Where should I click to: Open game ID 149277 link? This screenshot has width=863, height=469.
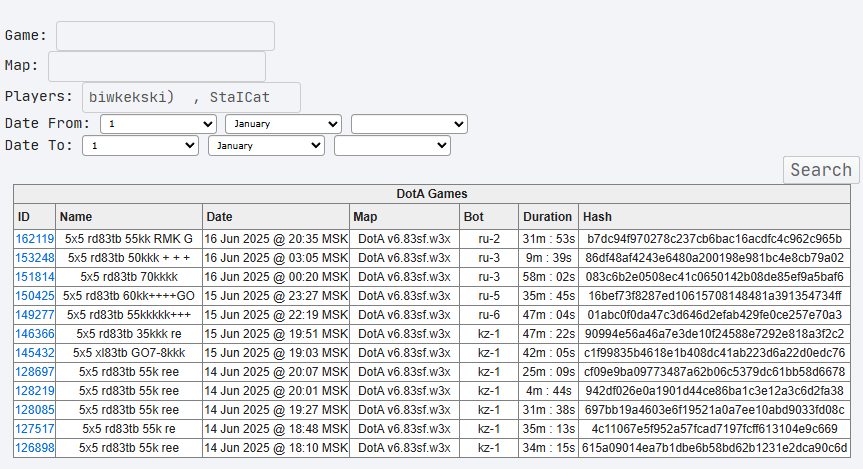point(35,315)
